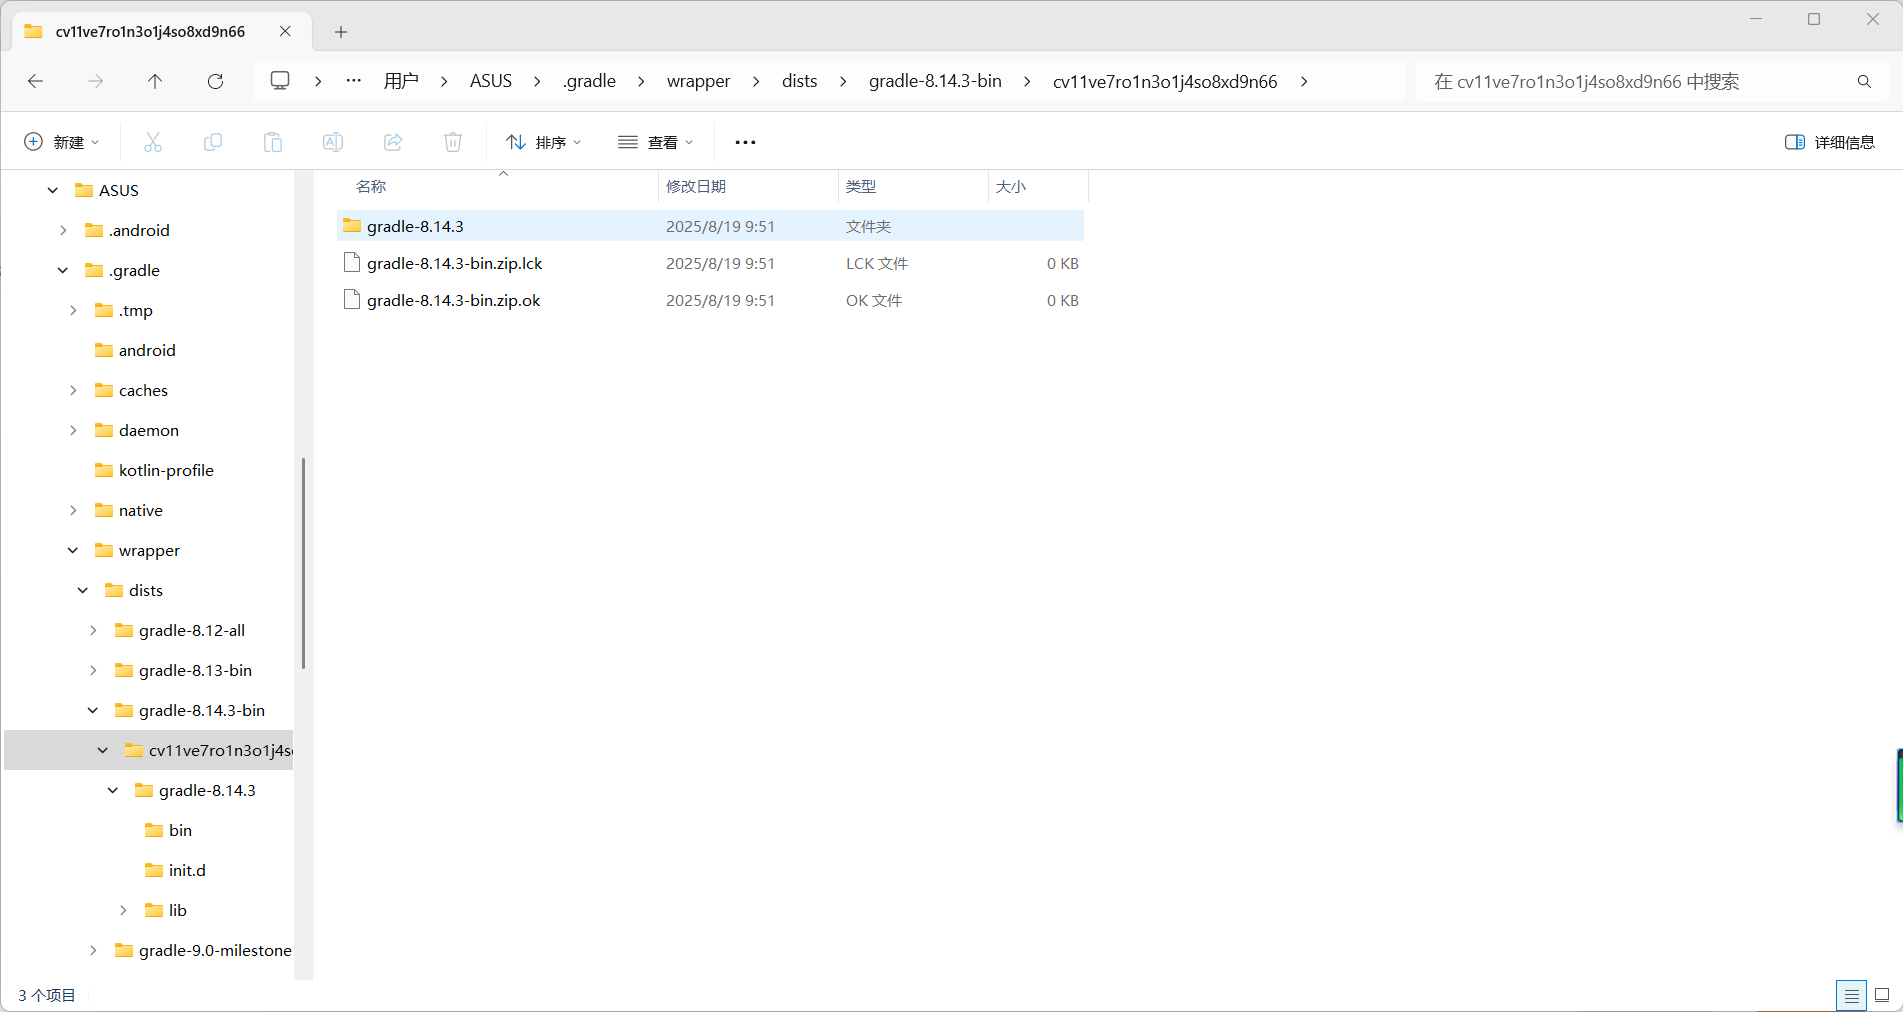Sort by the 修改日期 column header
The height and width of the screenshot is (1012, 1903).
click(x=748, y=187)
